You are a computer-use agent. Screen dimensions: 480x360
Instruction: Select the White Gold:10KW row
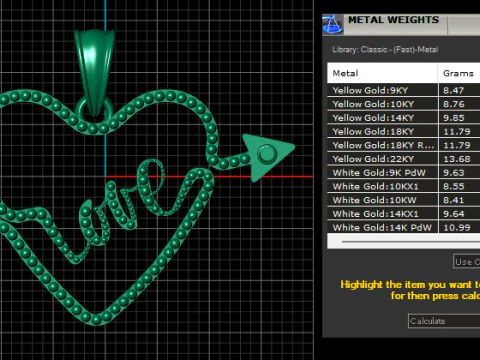coord(404,200)
